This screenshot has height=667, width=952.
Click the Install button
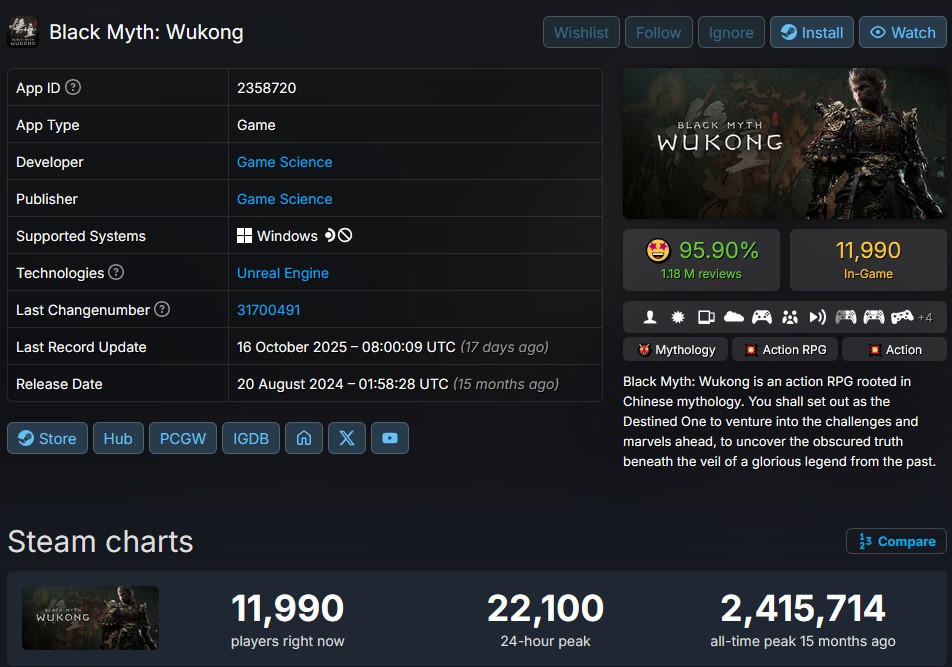(812, 32)
